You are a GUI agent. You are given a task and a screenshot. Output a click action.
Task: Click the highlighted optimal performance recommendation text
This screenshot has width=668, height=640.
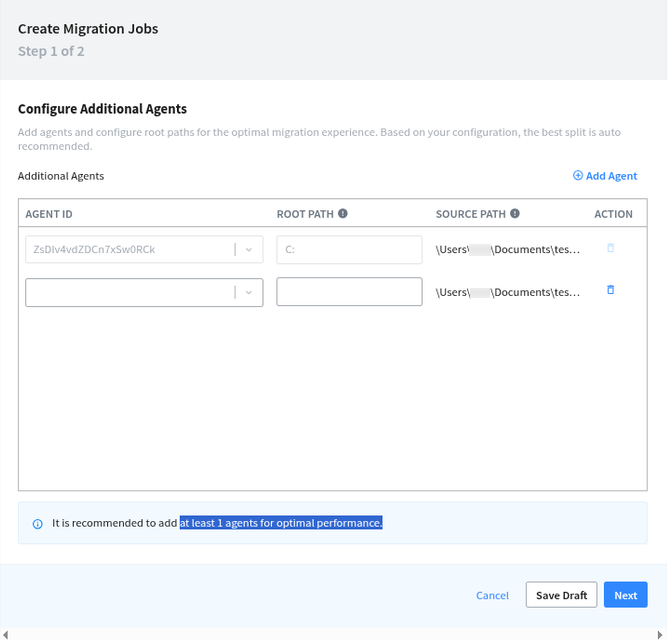(x=281, y=523)
